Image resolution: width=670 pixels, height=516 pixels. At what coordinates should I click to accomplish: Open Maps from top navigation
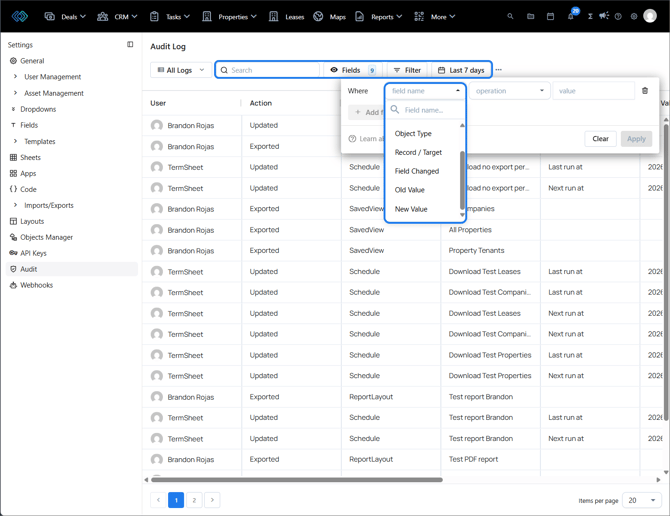pyautogui.click(x=329, y=17)
